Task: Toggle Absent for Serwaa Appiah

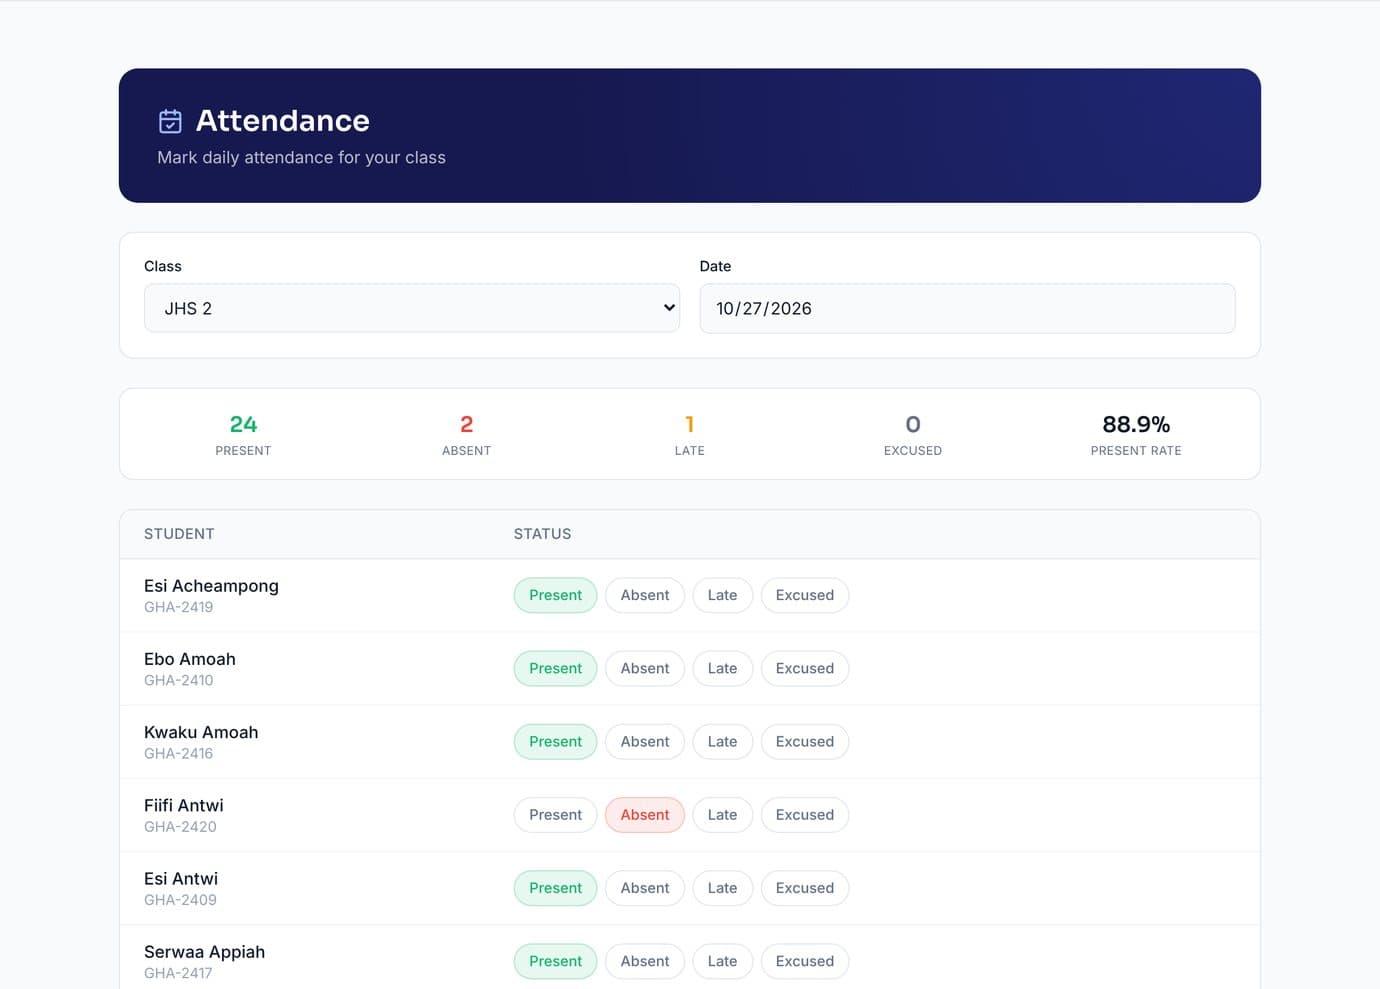Action: tap(645, 961)
